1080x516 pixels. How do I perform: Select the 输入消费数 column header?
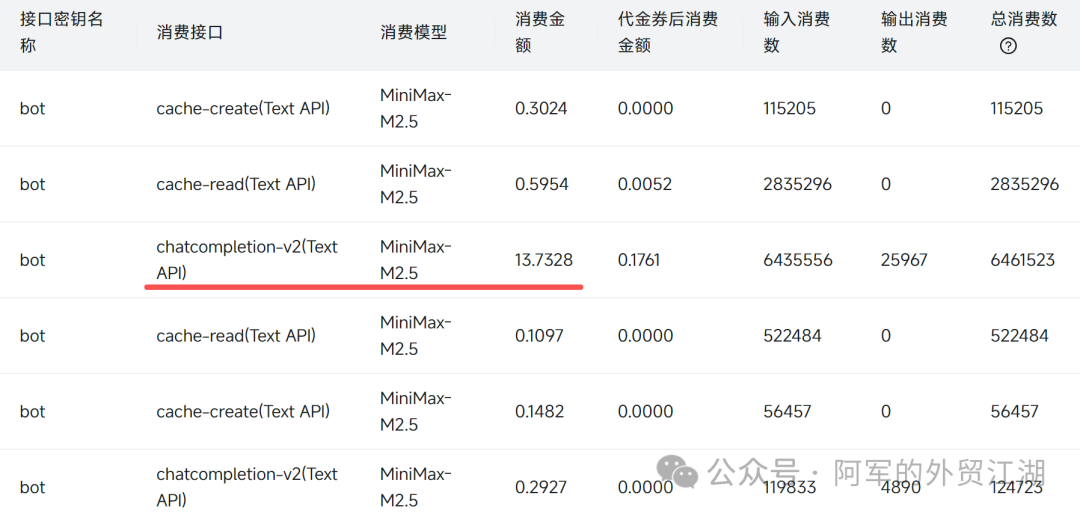click(x=796, y=32)
